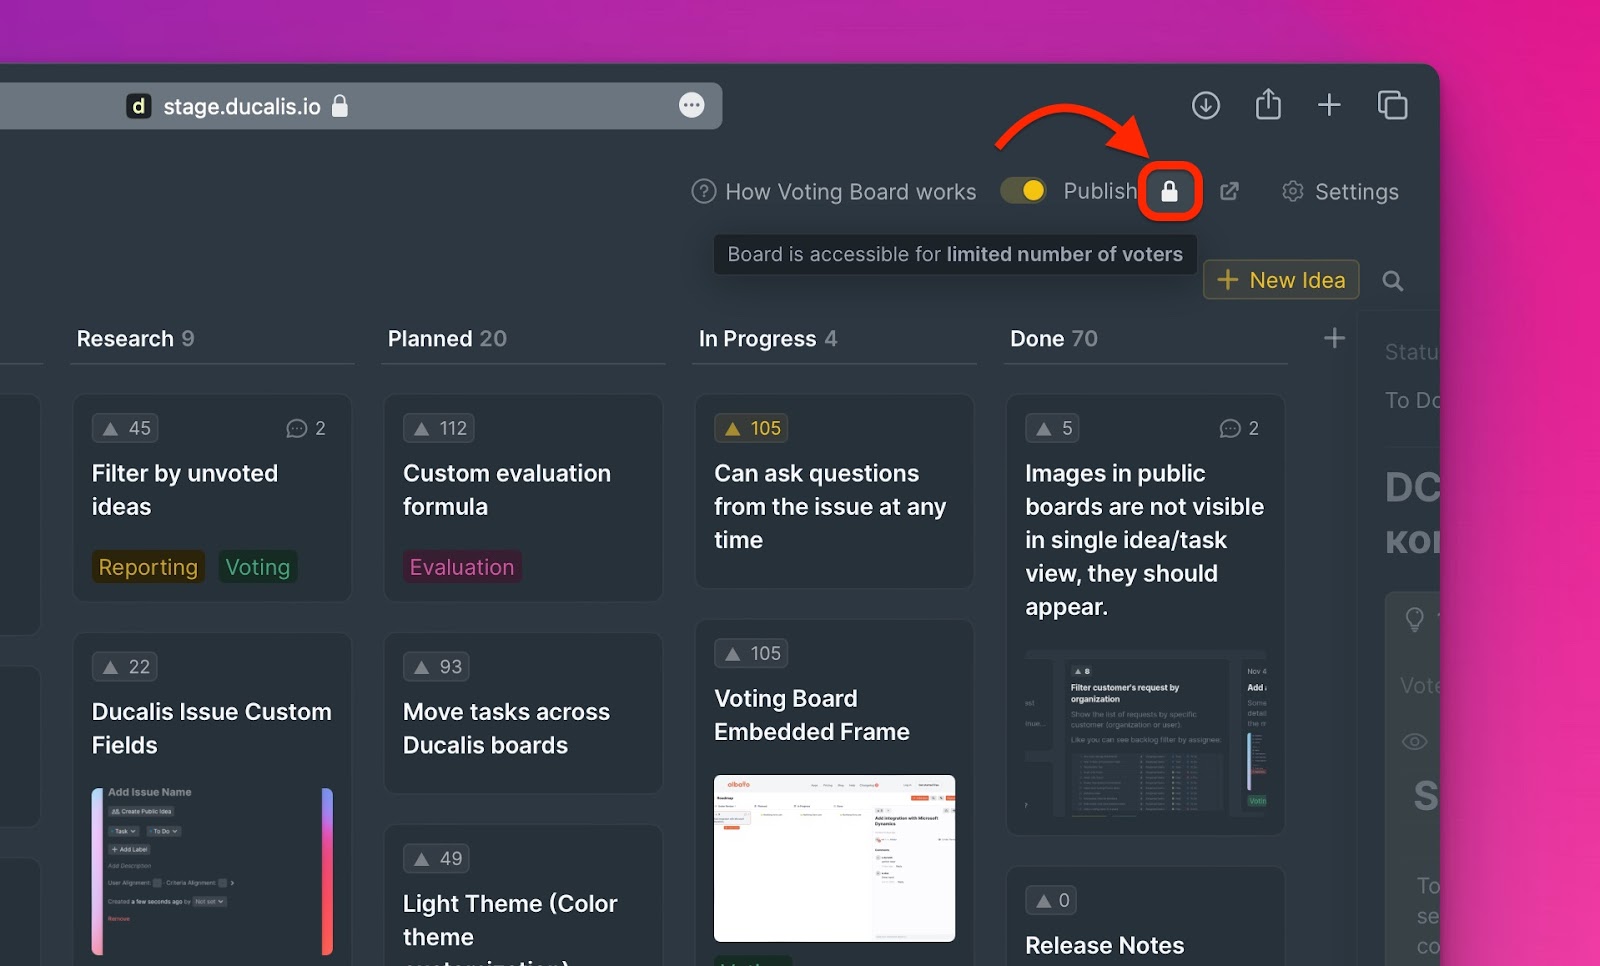
Task: Upvote Light Theme idea (49)
Action: 436,859
